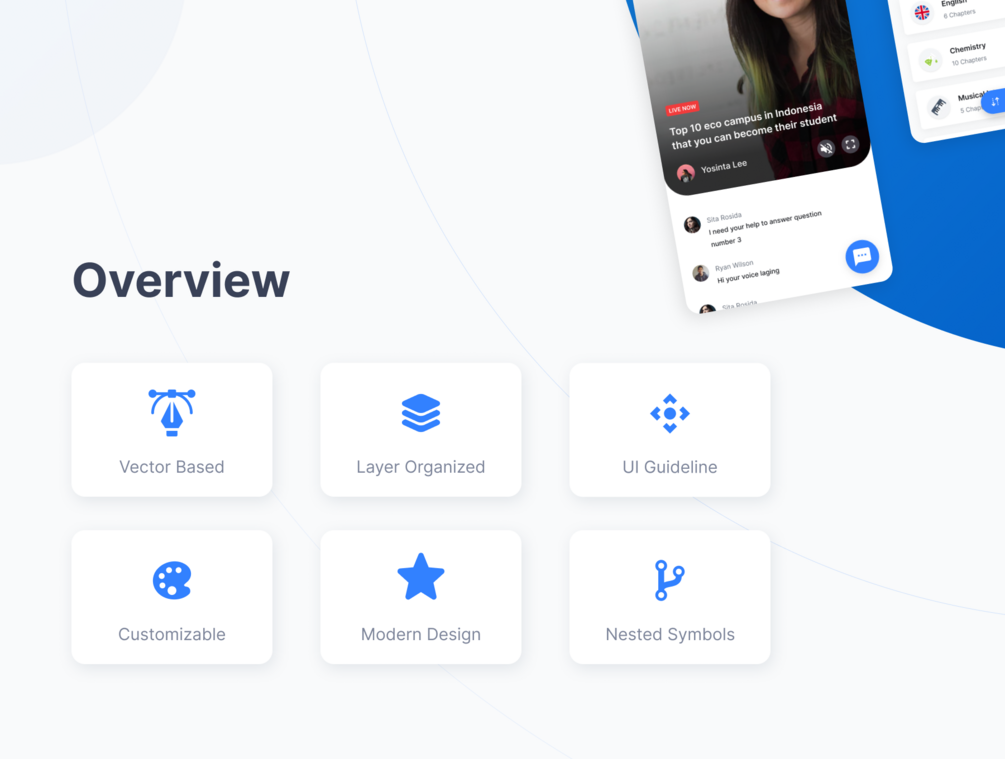Tap the Yosinta Lee name on the video
1005x759 pixels.
(724, 166)
